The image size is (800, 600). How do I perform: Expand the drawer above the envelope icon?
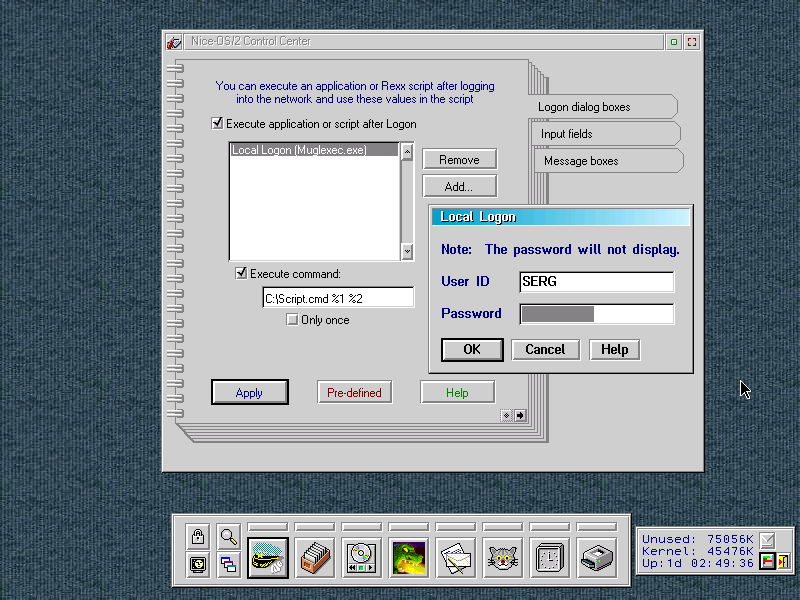[x=456, y=527]
